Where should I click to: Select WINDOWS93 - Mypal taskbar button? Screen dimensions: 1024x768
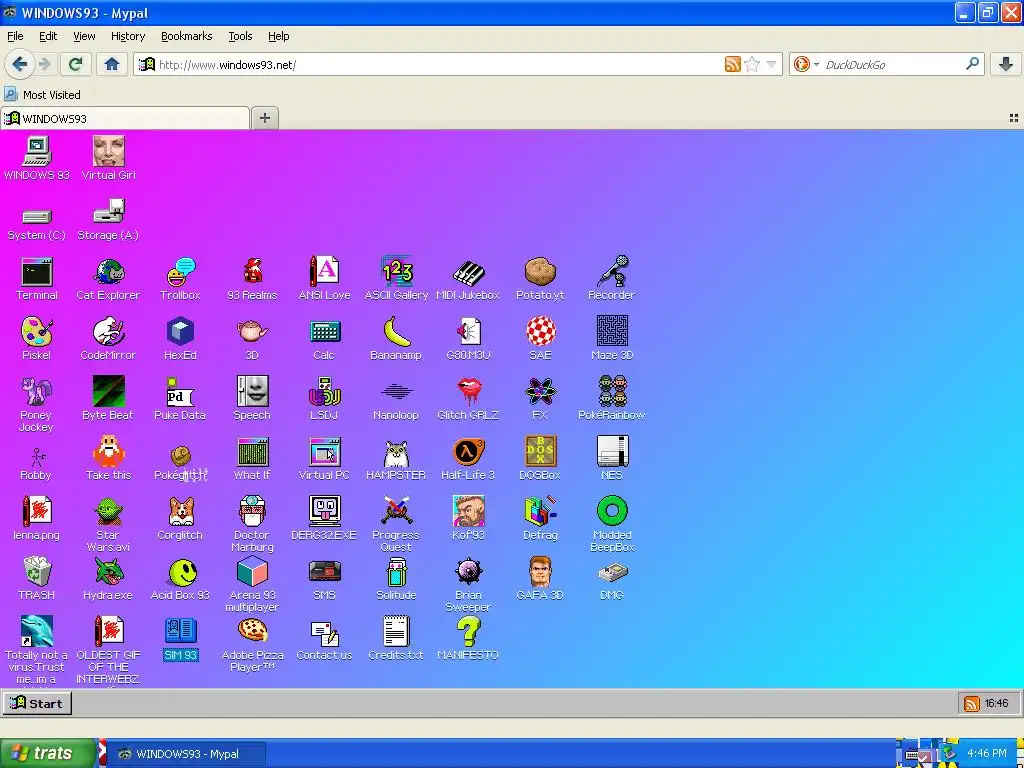pos(186,754)
